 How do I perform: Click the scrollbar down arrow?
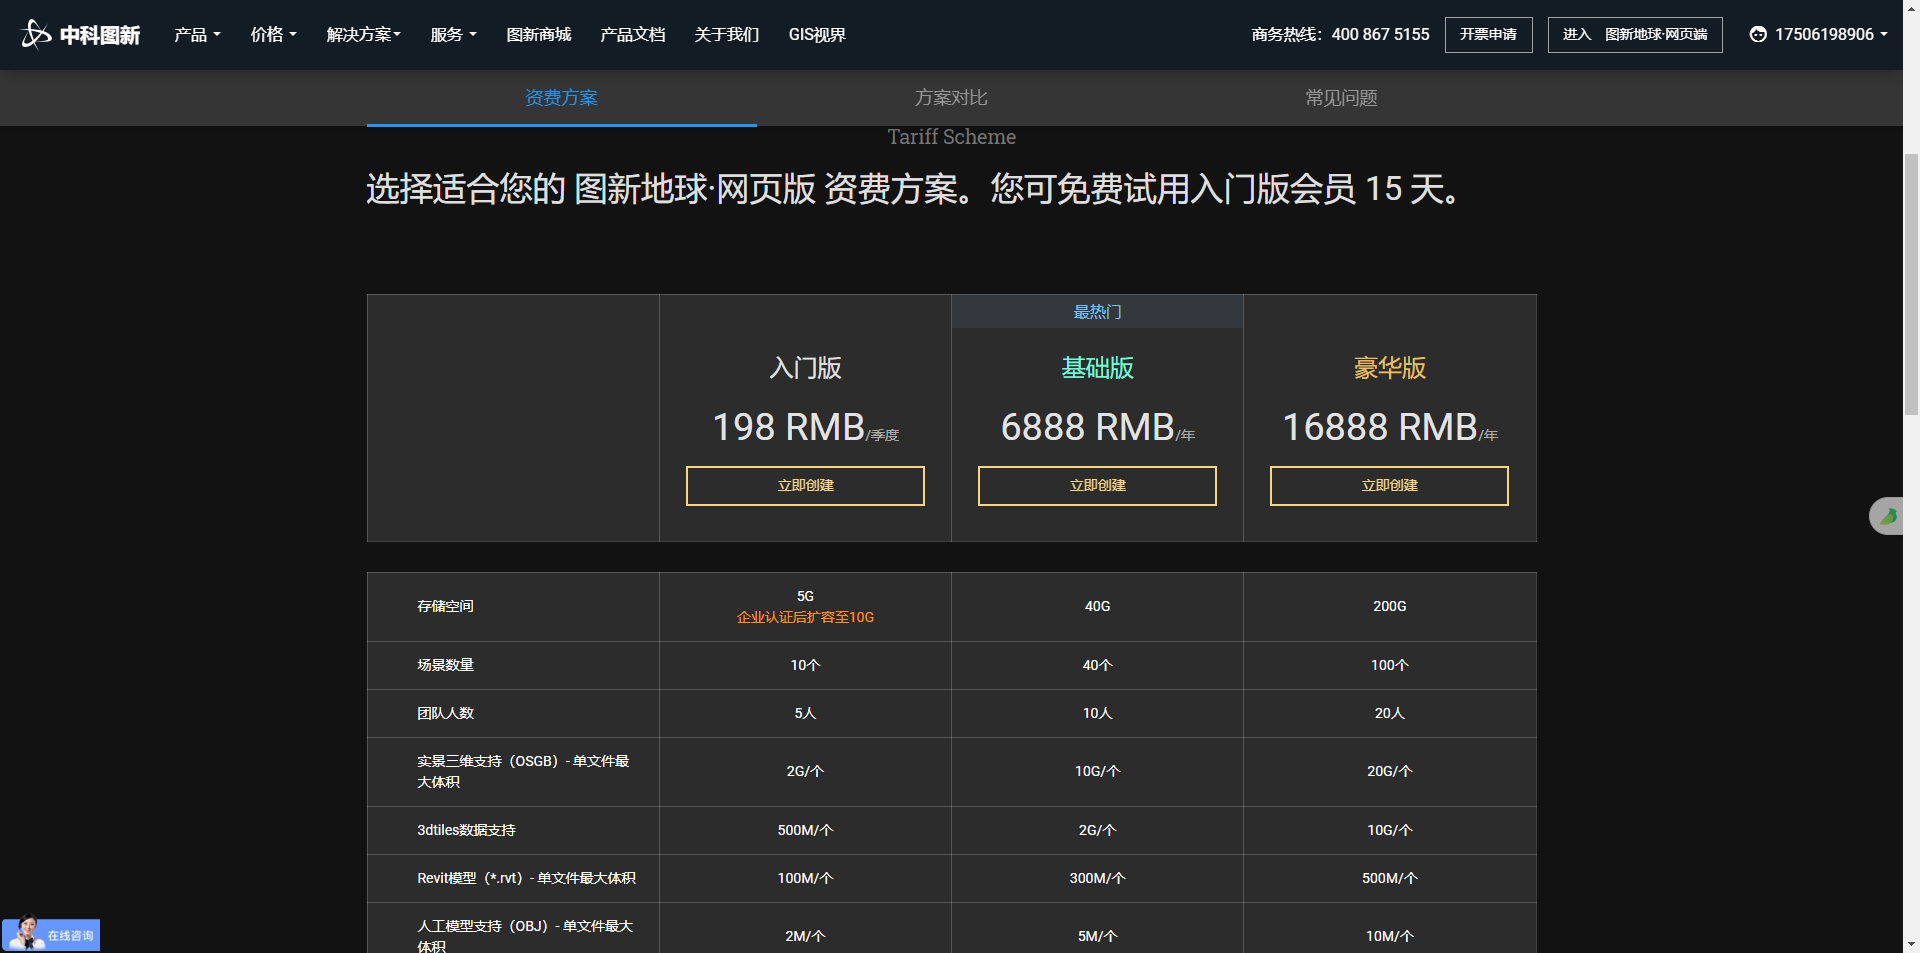coord(1911,944)
